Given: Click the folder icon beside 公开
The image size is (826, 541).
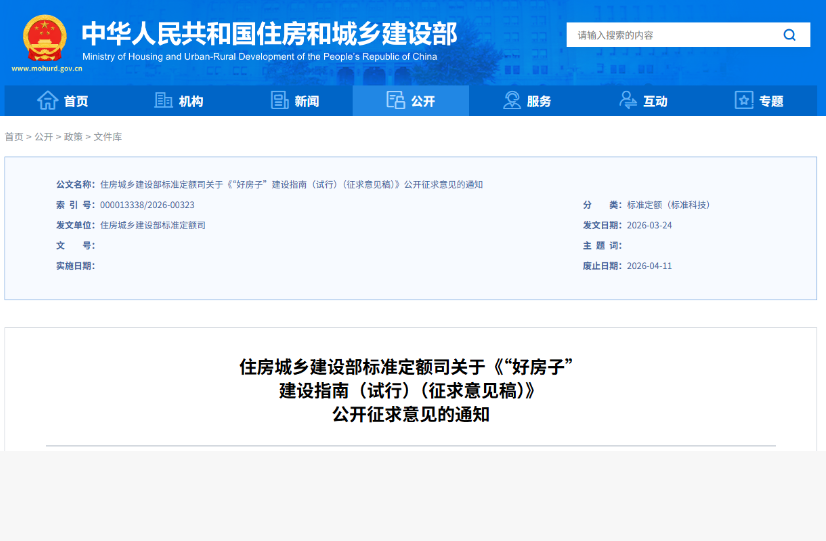Looking at the screenshot, I should tap(395, 100).
